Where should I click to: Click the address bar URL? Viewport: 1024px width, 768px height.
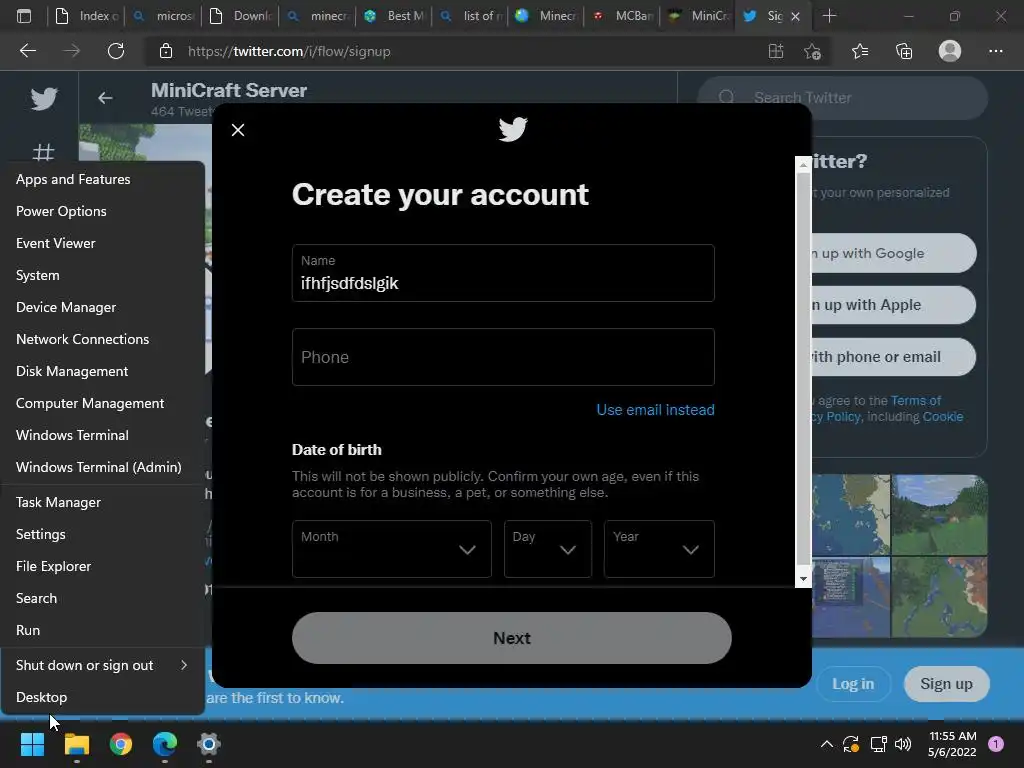[289, 51]
